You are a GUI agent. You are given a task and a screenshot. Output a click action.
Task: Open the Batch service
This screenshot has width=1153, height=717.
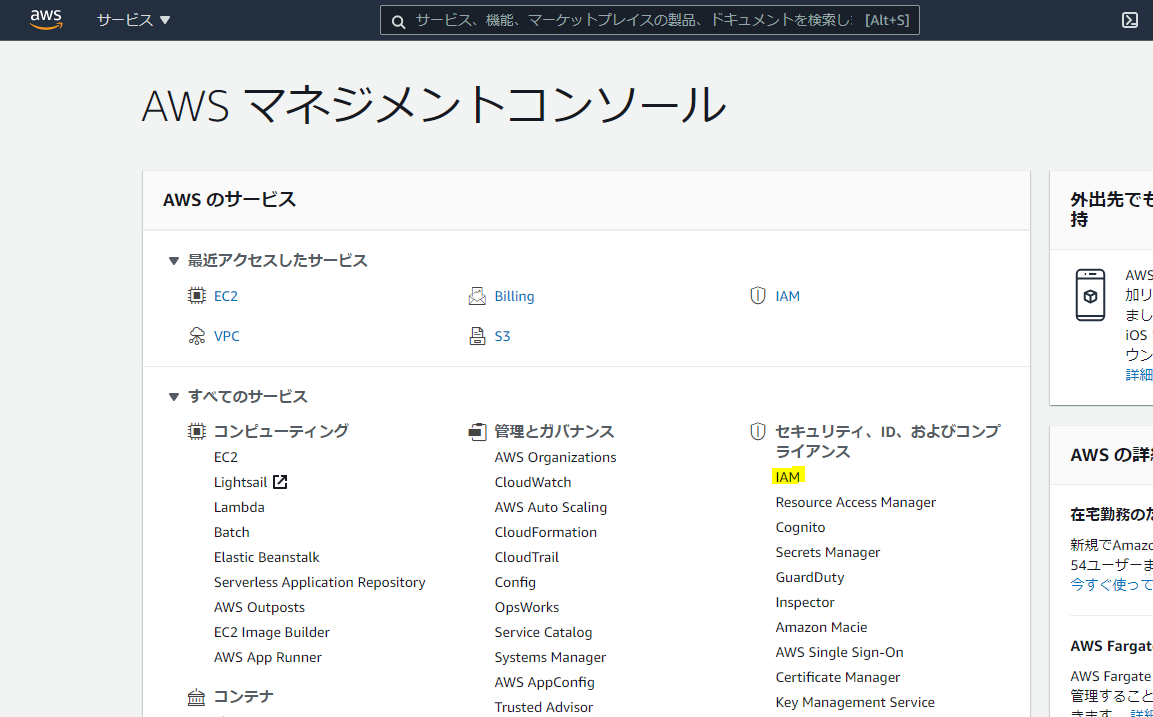[x=232, y=532]
